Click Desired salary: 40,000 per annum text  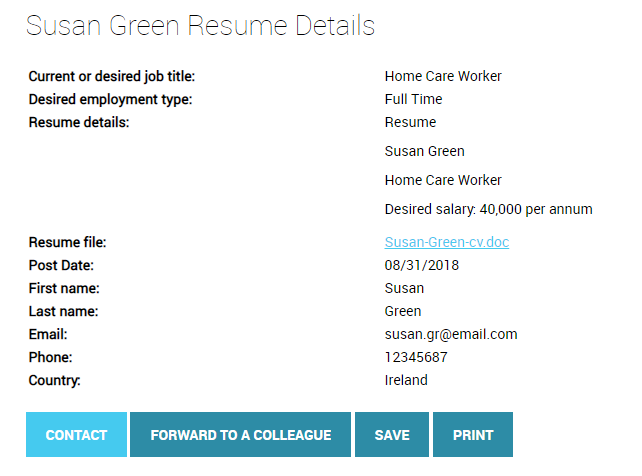point(488,209)
